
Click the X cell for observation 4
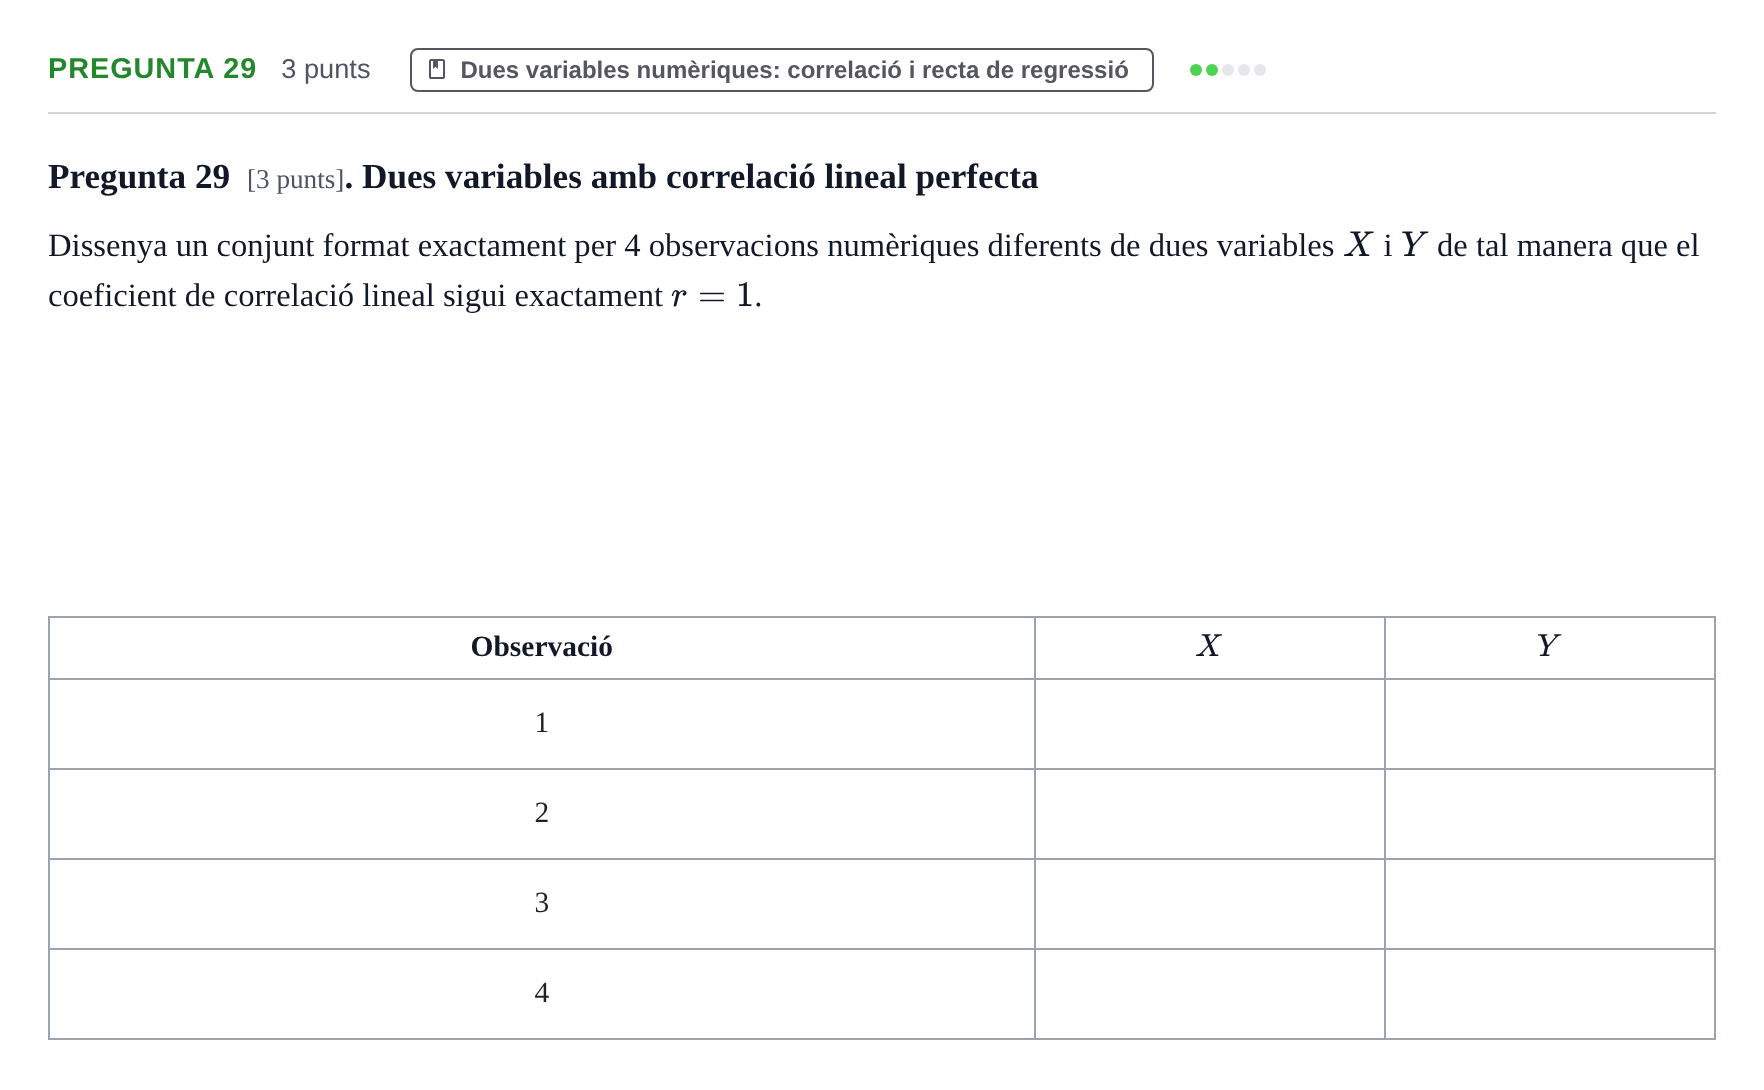[1210, 994]
